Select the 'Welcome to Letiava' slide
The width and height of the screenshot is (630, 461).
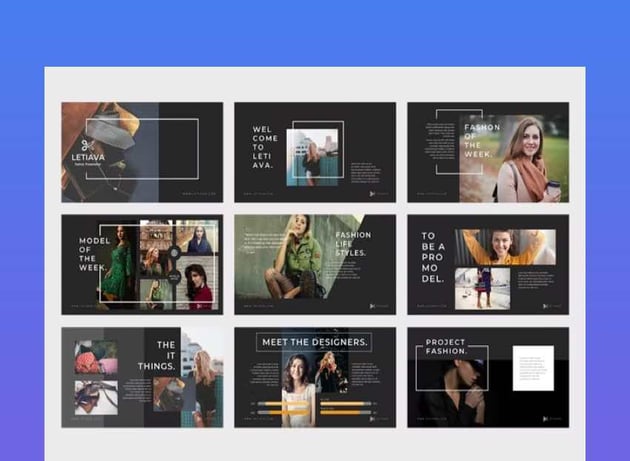point(314,152)
